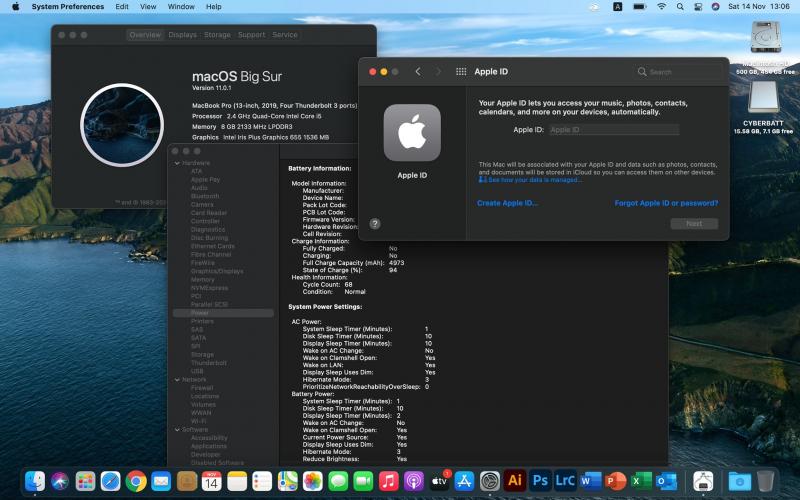Select Thunderbolt in System Information sidebar
This screenshot has height=500, width=800.
click(x=209, y=363)
